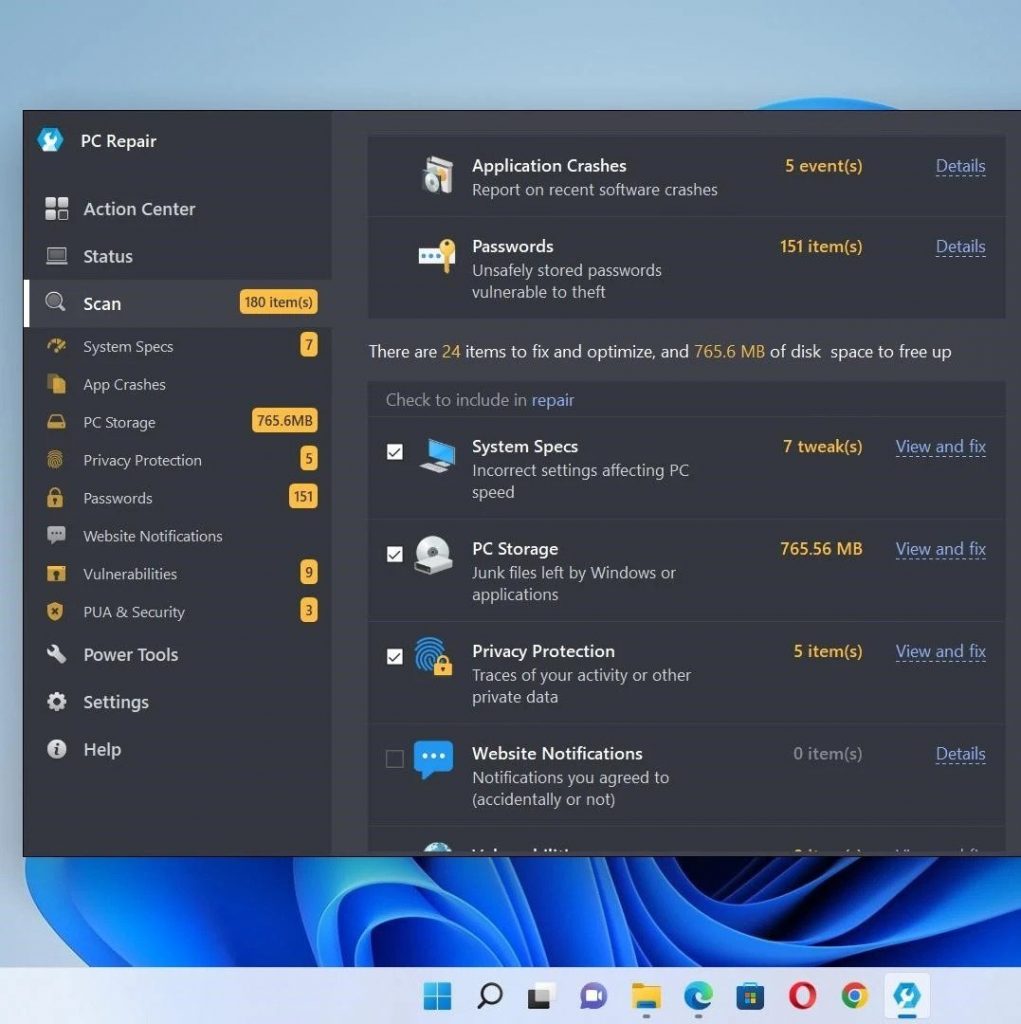Image resolution: width=1021 pixels, height=1024 pixels.
Task: Go to Power Tools in sidebar
Action: (130, 655)
